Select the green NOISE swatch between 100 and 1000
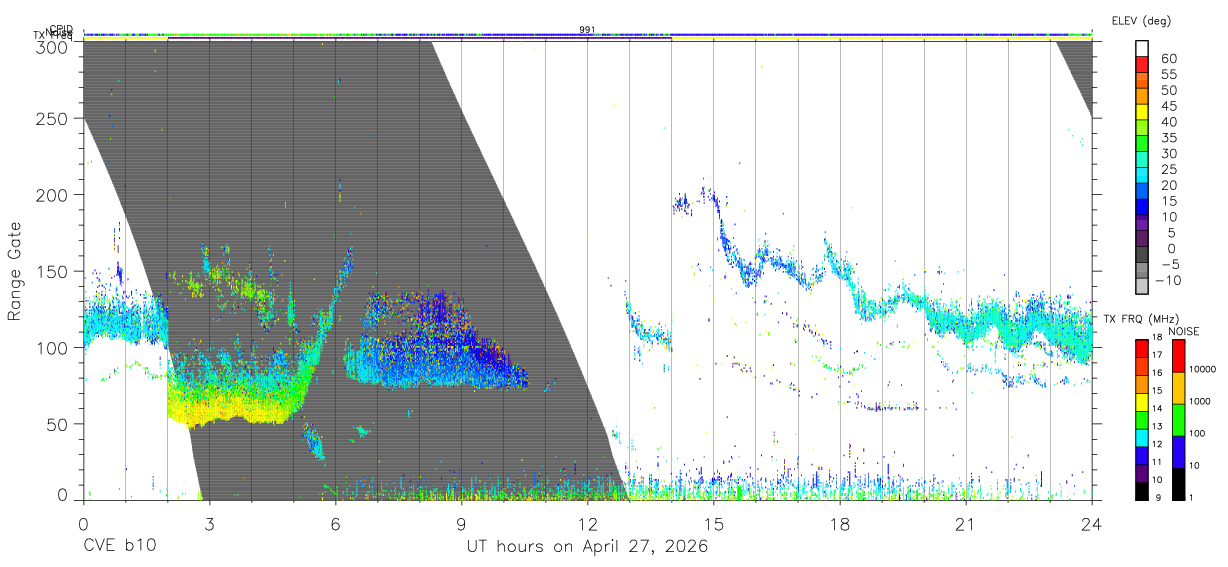The height and width of the screenshot is (567, 1228). click(1178, 419)
